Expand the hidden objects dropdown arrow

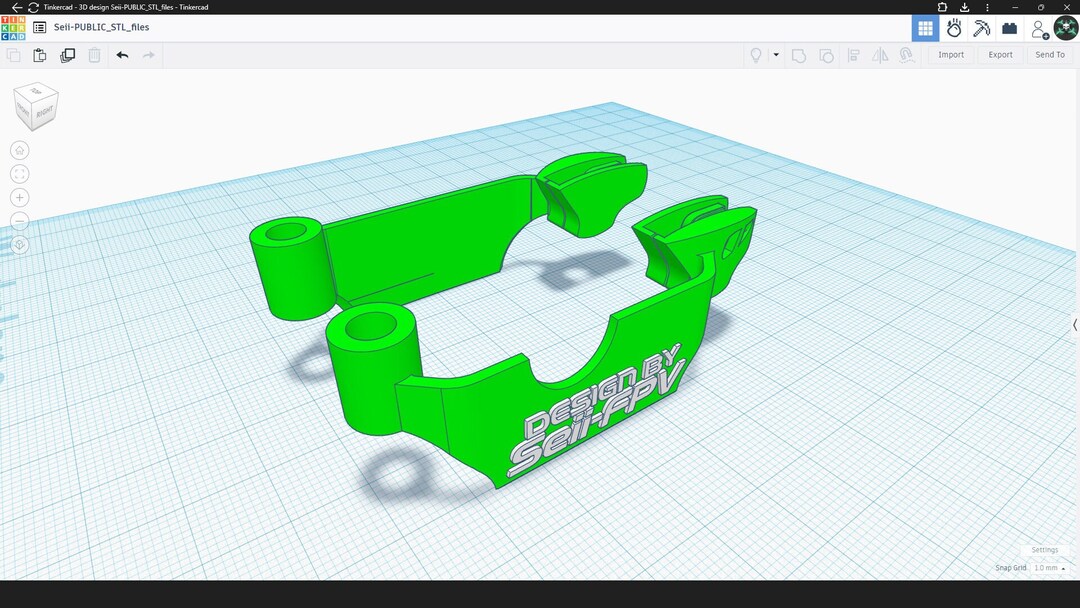(776, 55)
